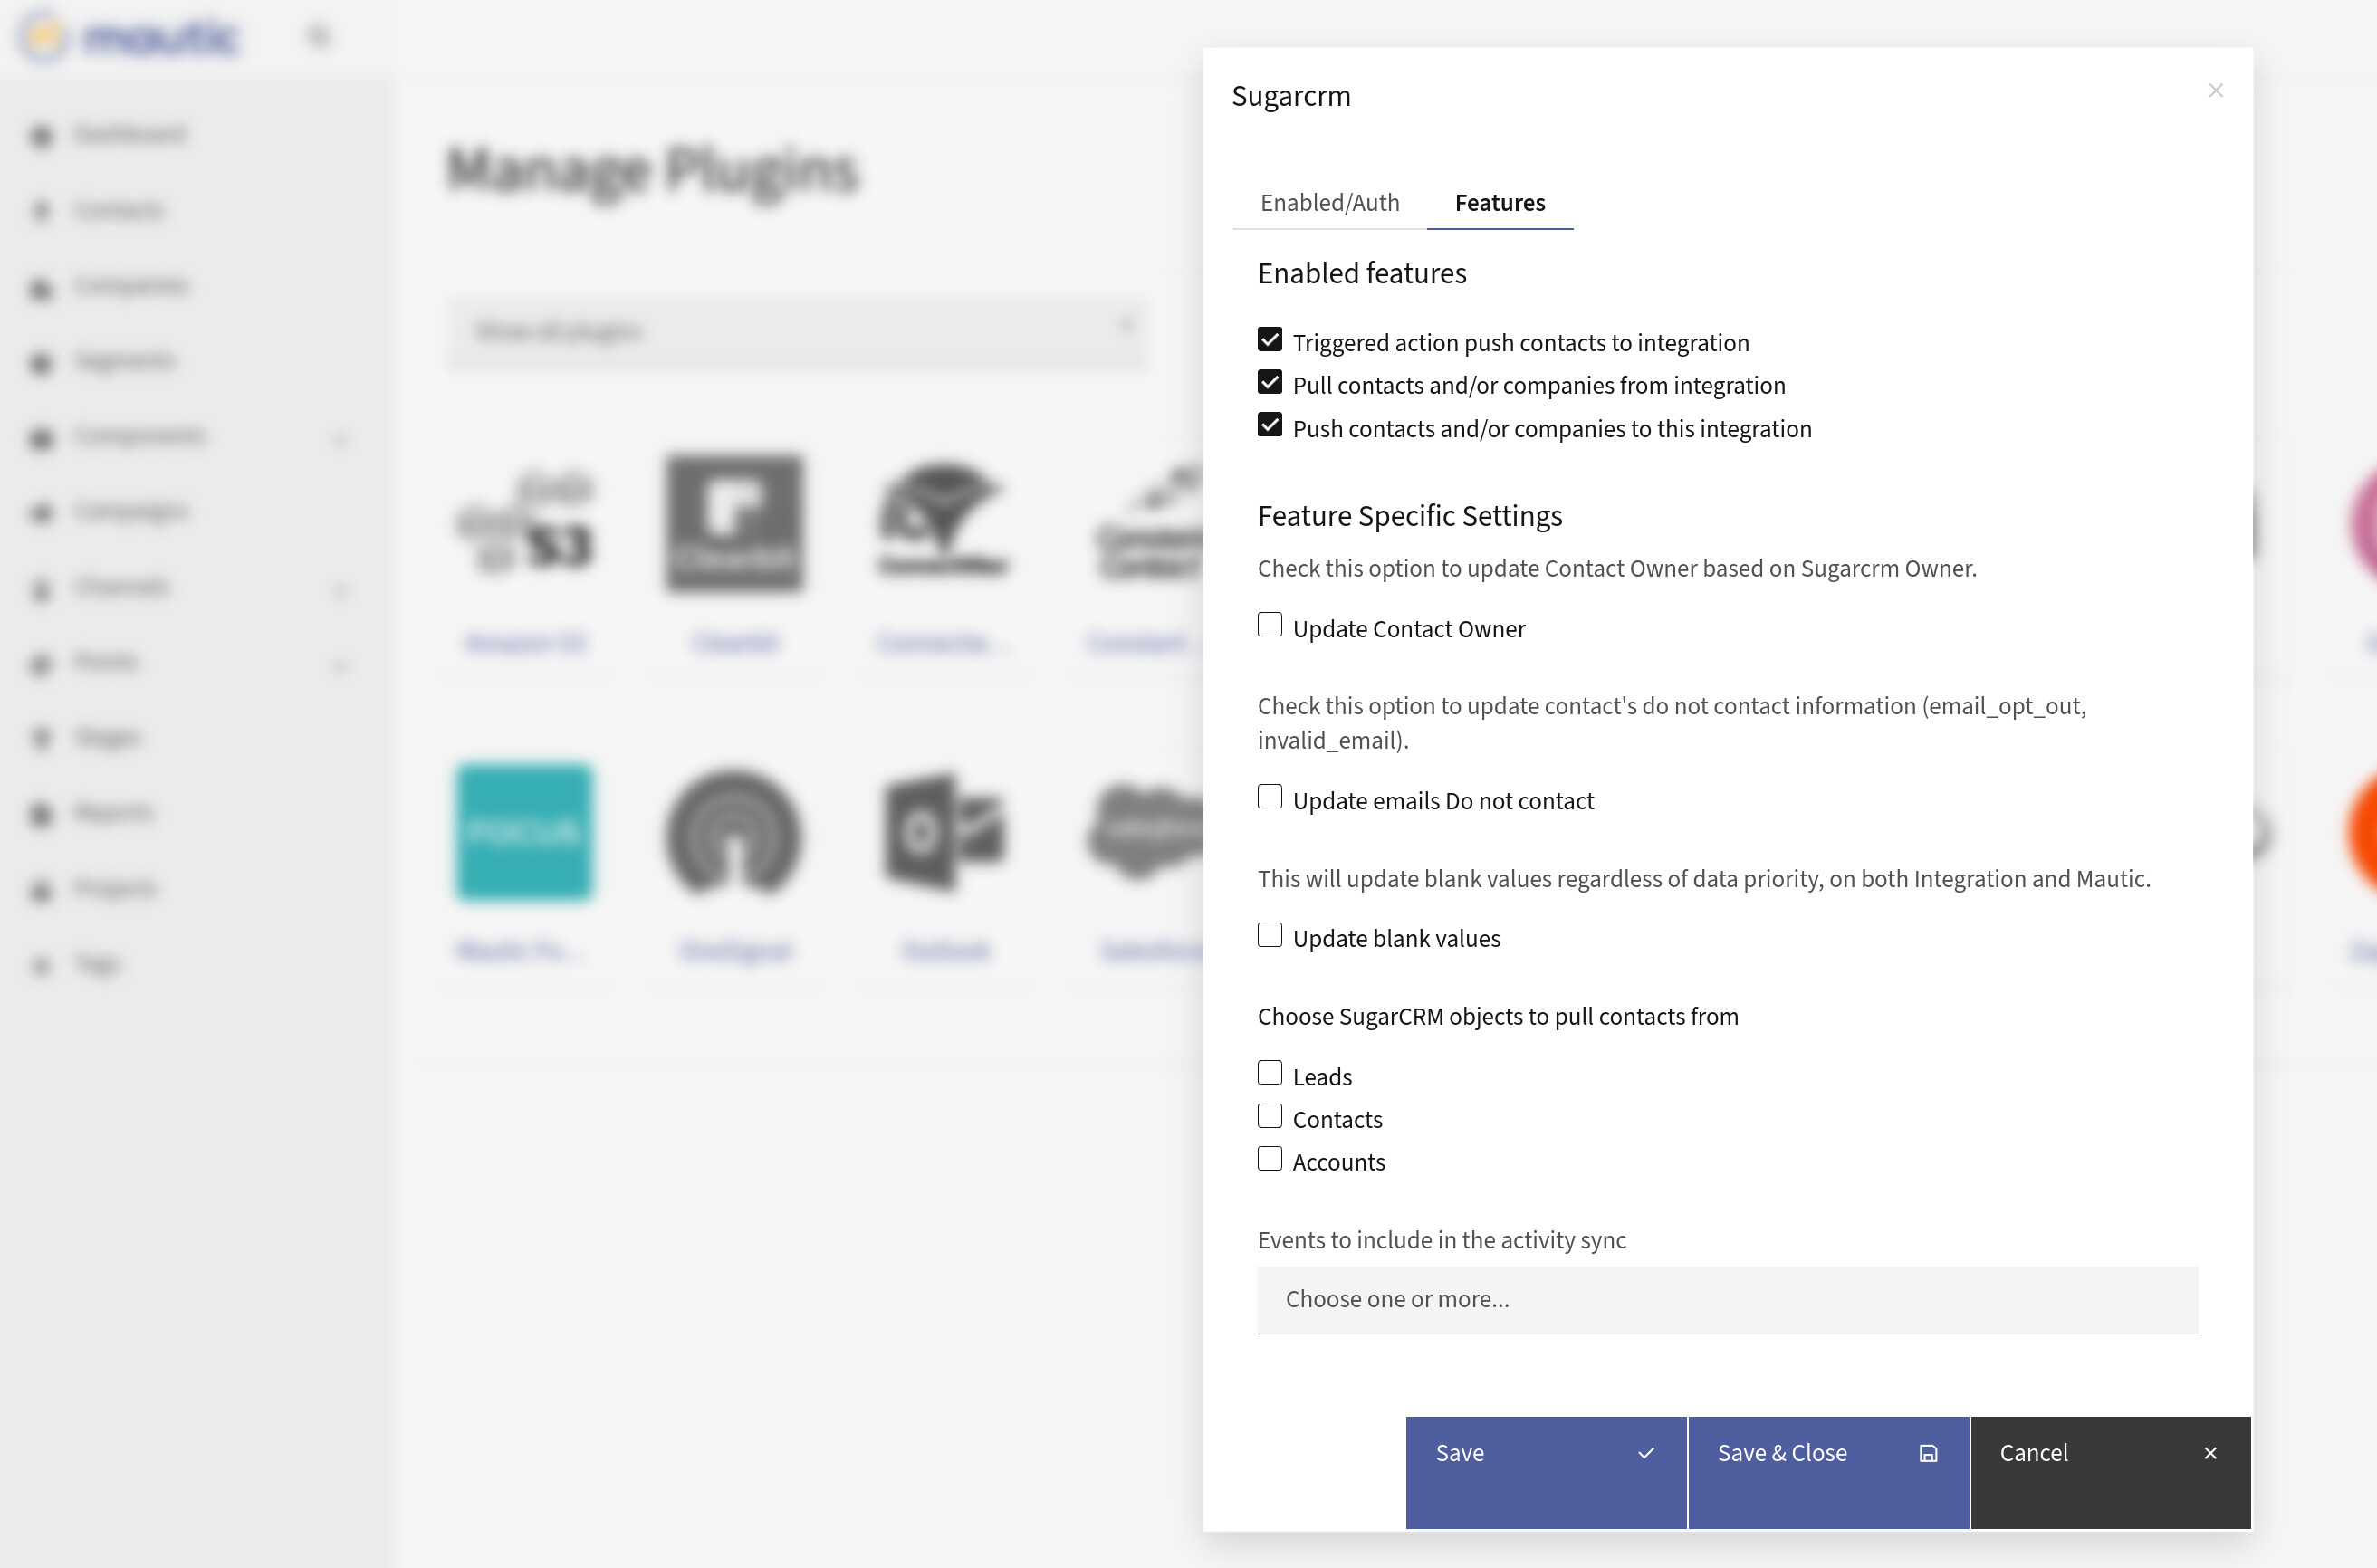The image size is (2377, 1568).
Task: Switch to the Enabled/Auth tab
Action: (x=1329, y=203)
